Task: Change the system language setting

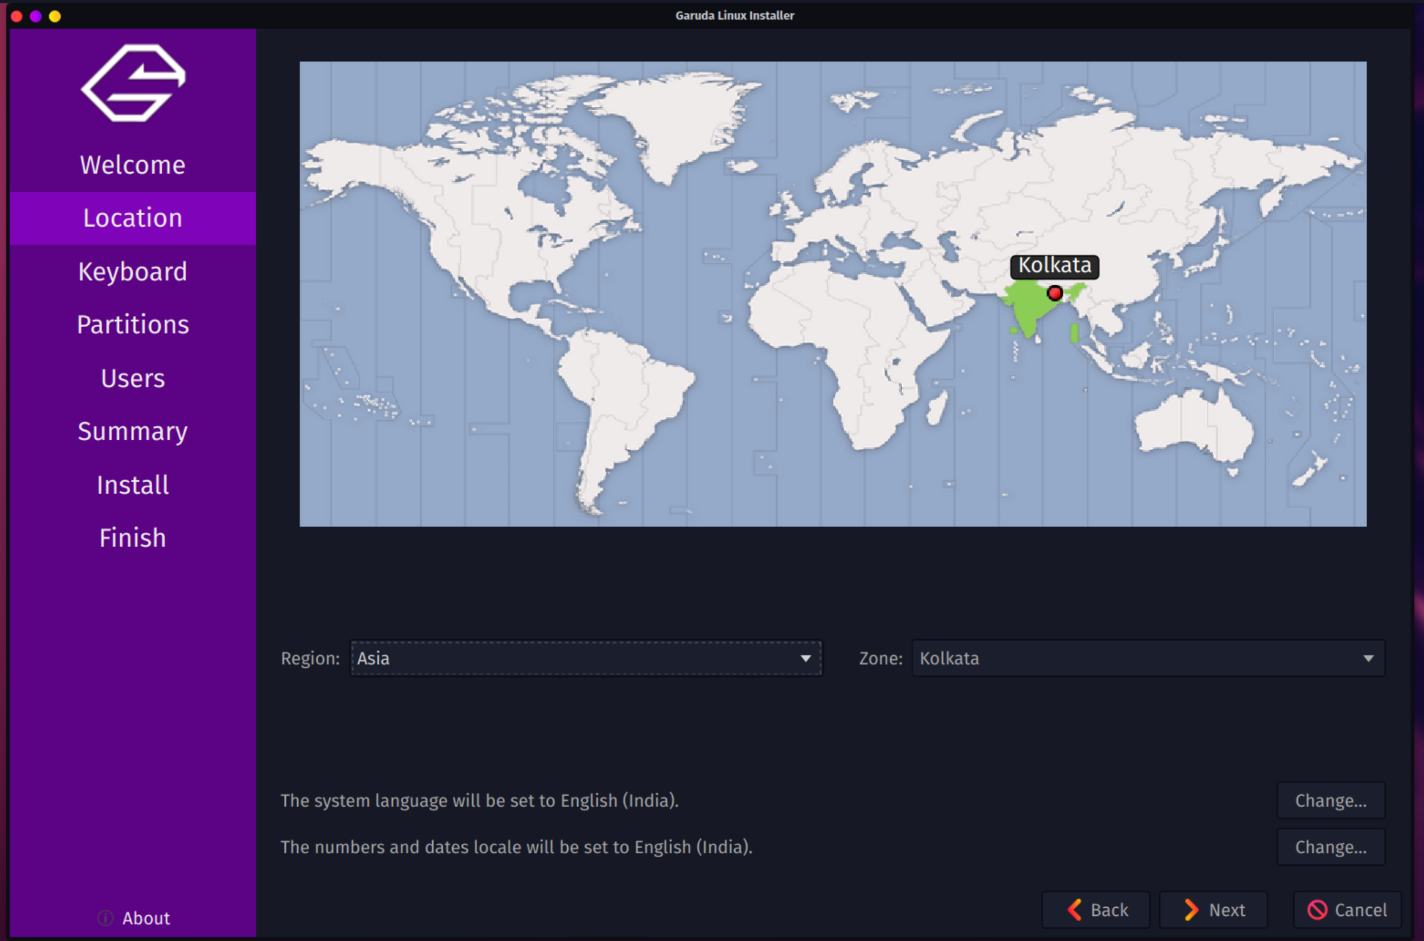Action: (x=1331, y=800)
